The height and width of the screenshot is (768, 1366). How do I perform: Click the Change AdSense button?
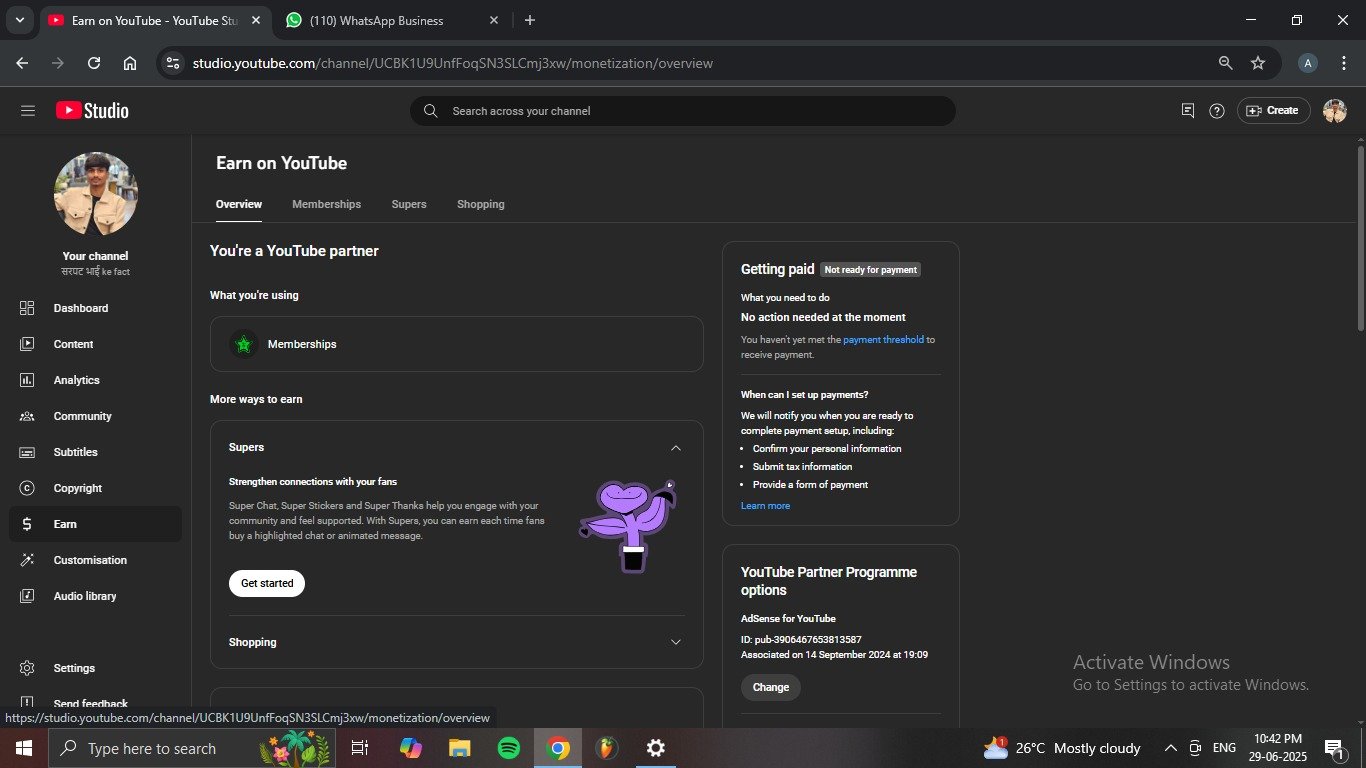[771, 687]
